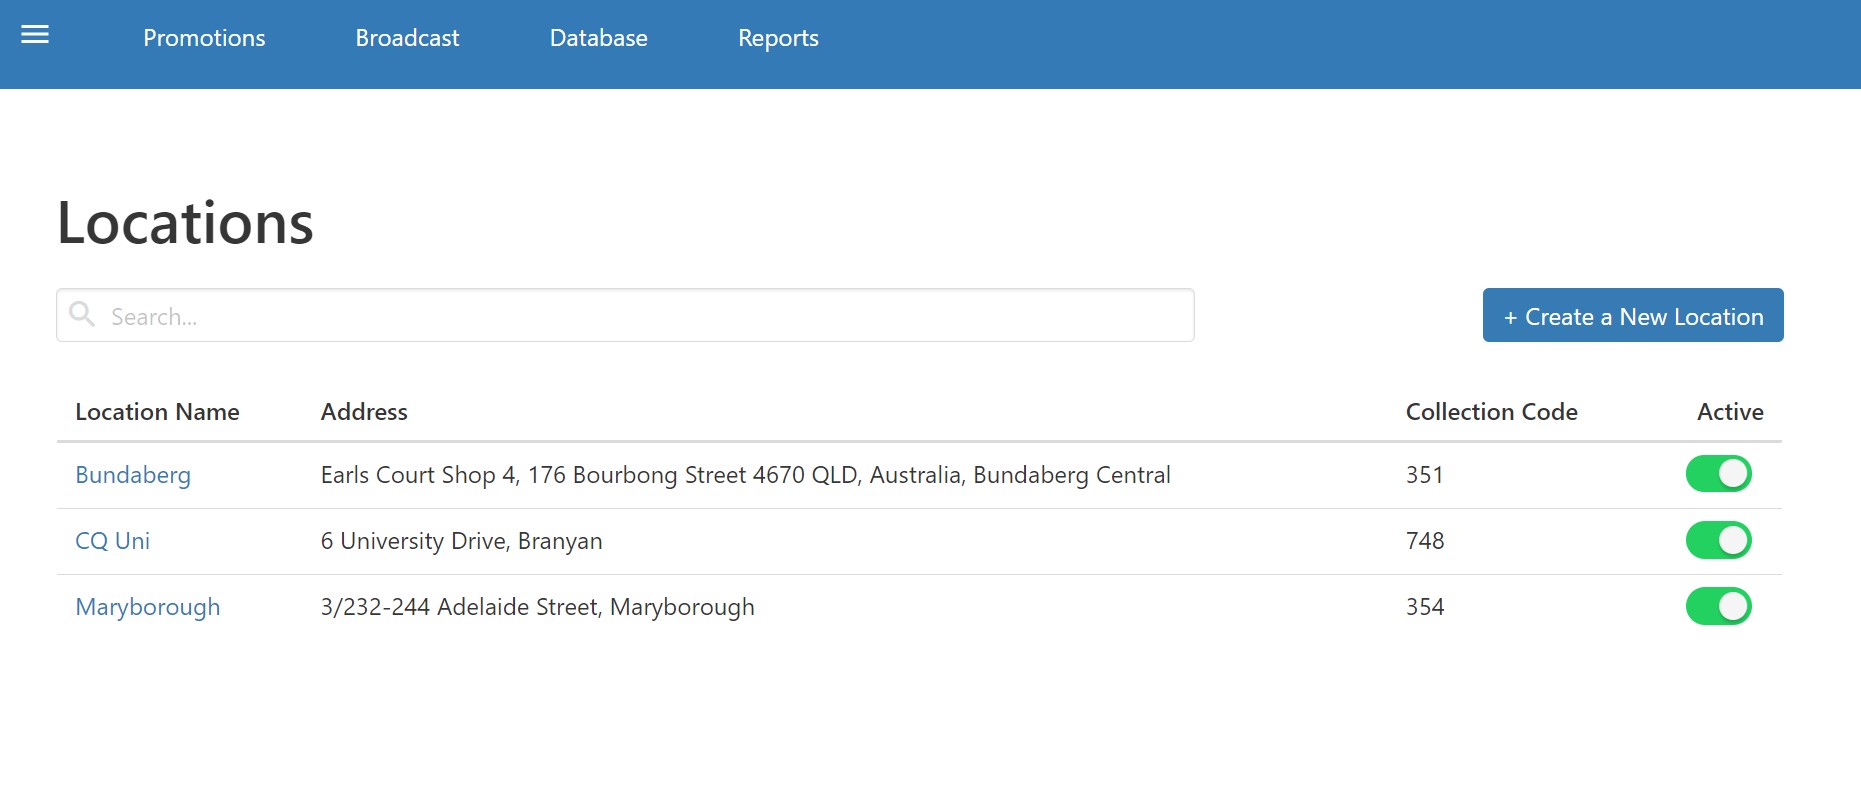
Task: Open the Database menu
Action: point(599,38)
